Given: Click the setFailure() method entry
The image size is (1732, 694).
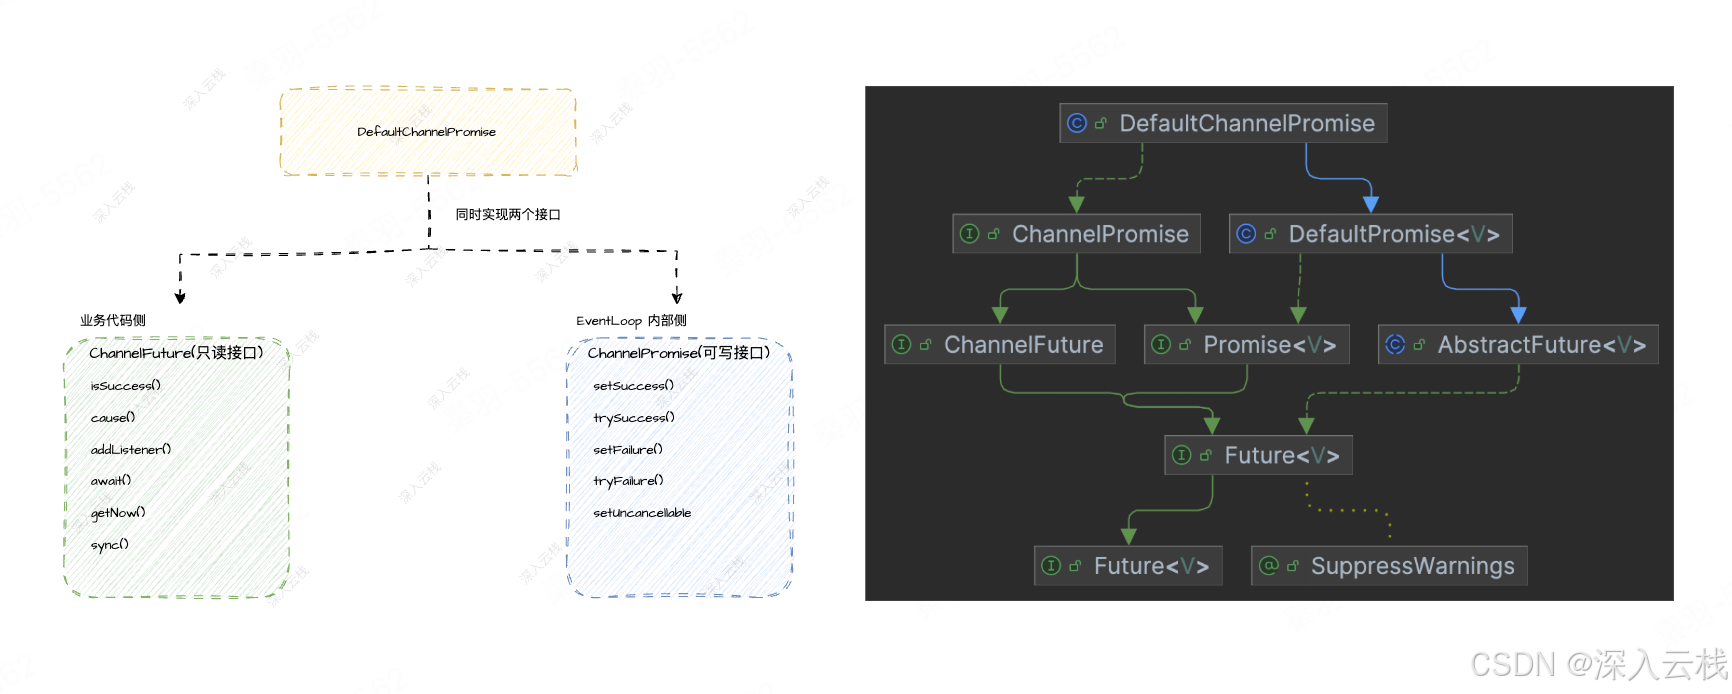Looking at the screenshot, I should click(628, 450).
